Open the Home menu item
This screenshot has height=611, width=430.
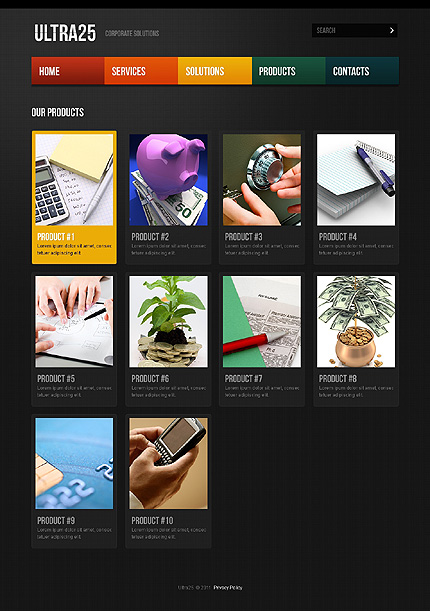point(68,71)
